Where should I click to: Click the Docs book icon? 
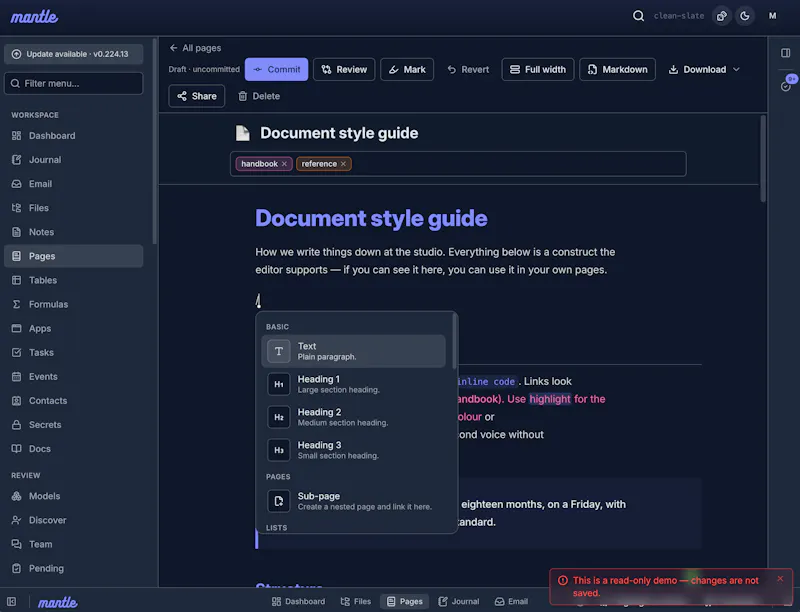pyautogui.click(x=16, y=449)
